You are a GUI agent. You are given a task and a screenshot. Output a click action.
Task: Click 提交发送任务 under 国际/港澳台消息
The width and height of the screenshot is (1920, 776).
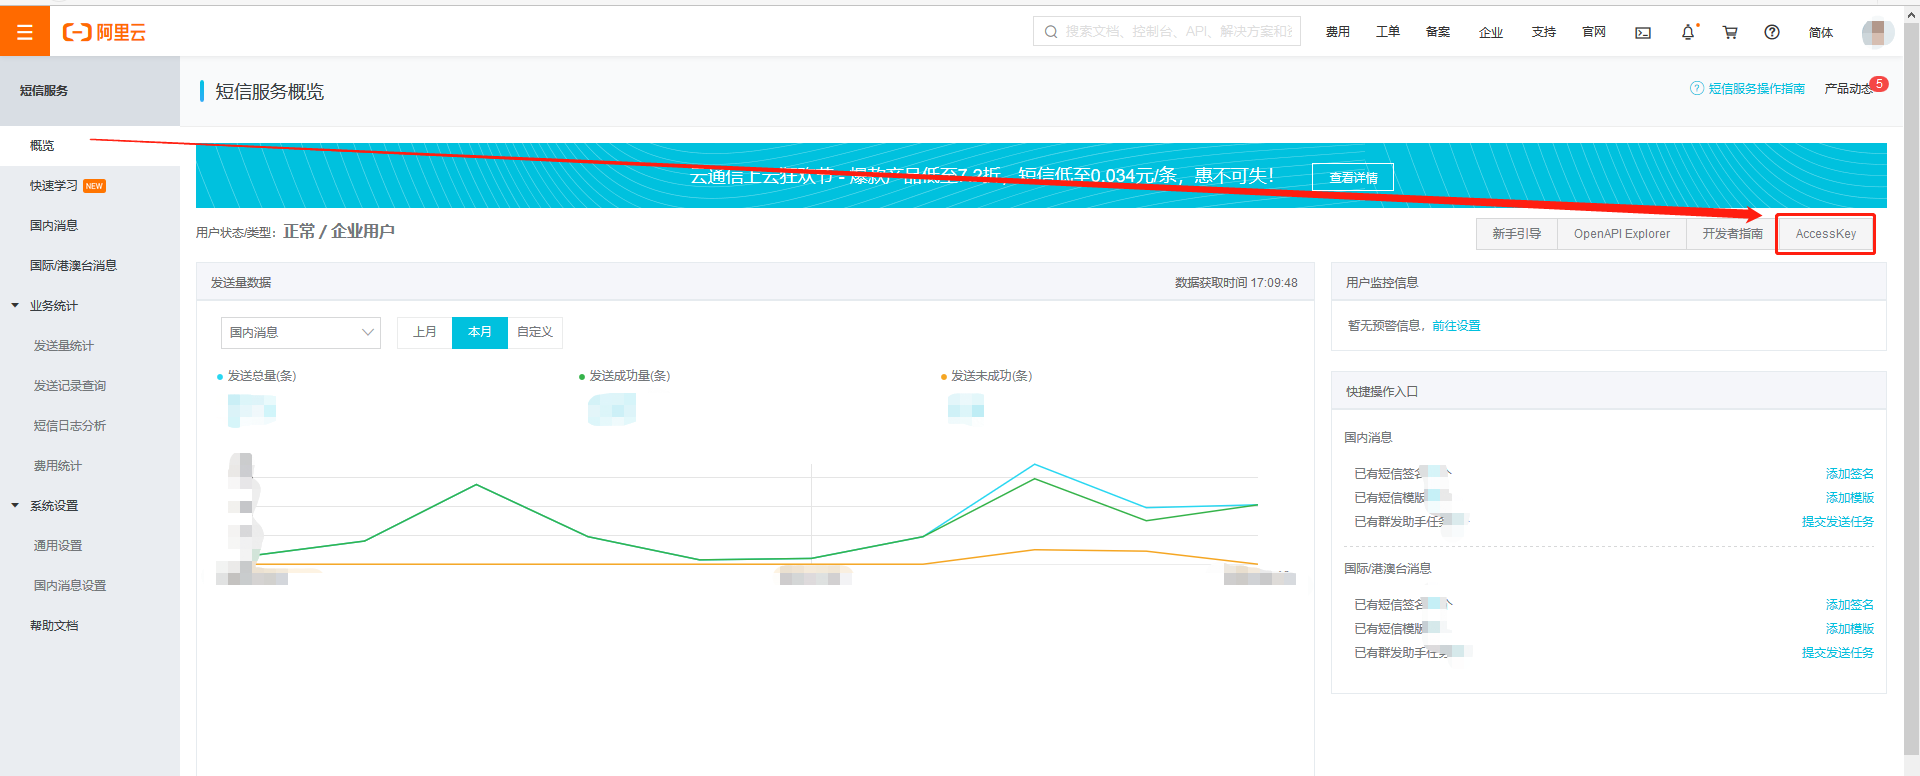click(1838, 653)
